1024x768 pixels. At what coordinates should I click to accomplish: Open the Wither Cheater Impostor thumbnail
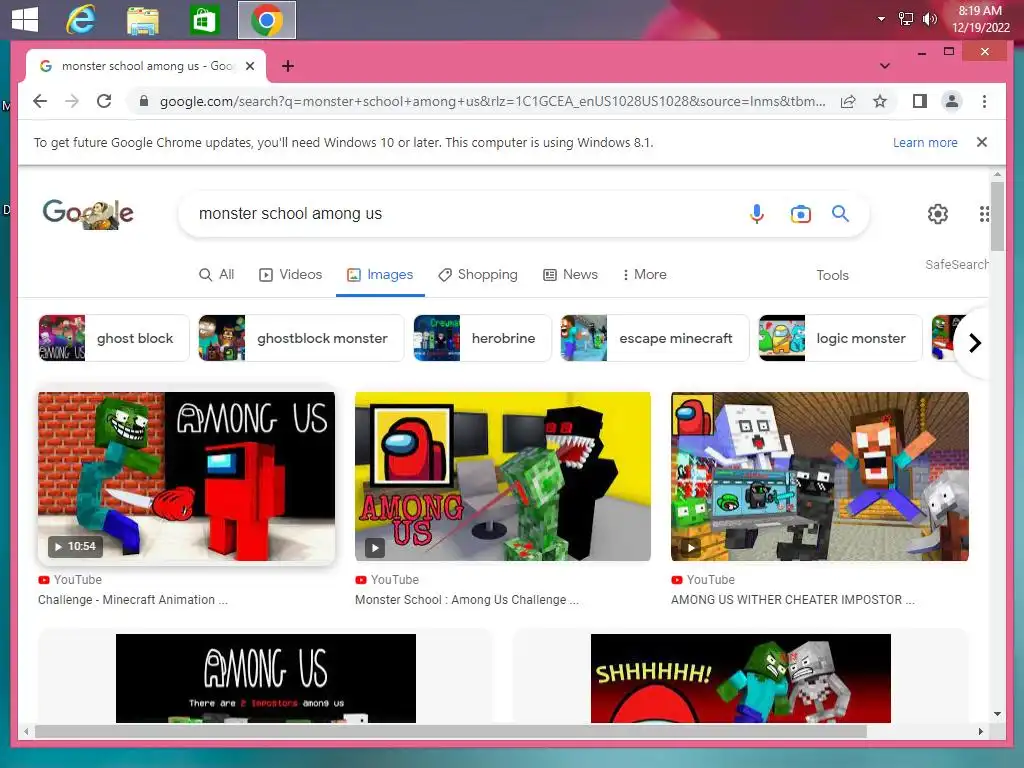click(820, 476)
